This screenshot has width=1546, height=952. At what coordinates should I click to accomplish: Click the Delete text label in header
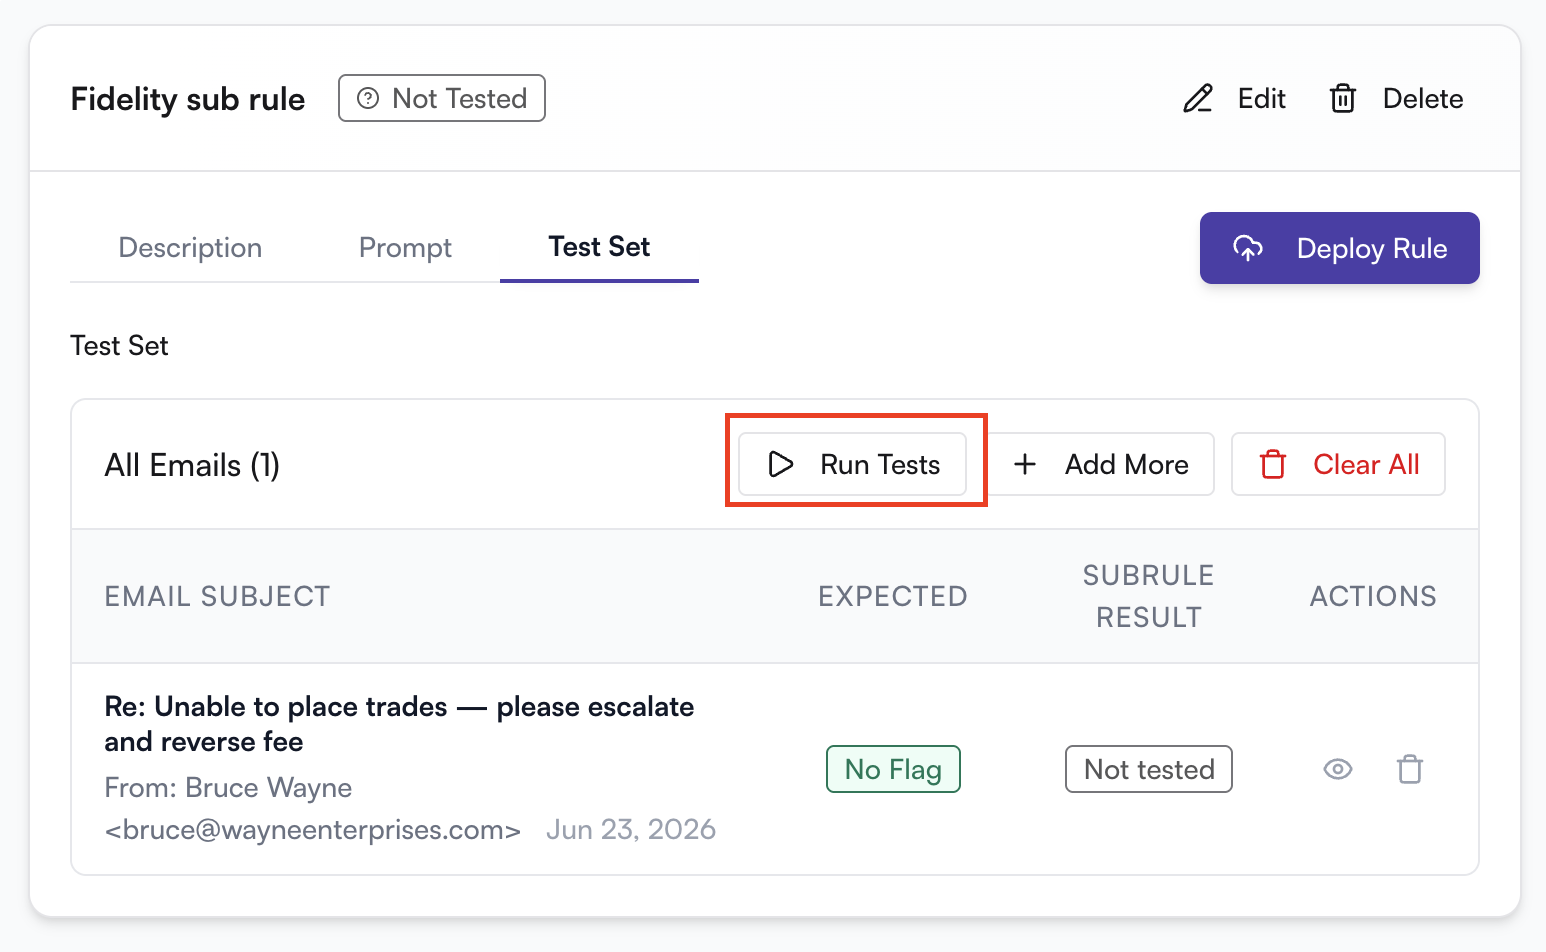pyautogui.click(x=1423, y=99)
